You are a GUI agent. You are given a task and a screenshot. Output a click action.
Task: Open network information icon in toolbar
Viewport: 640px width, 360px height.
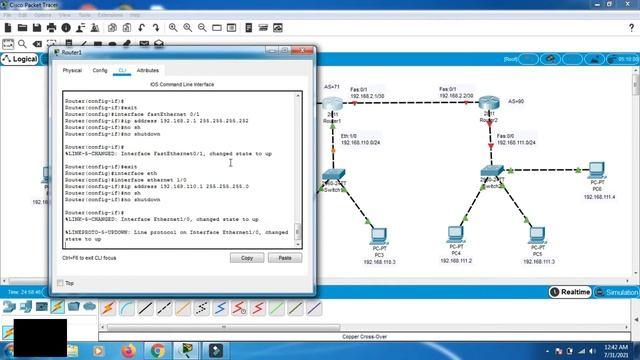point(66,28)
